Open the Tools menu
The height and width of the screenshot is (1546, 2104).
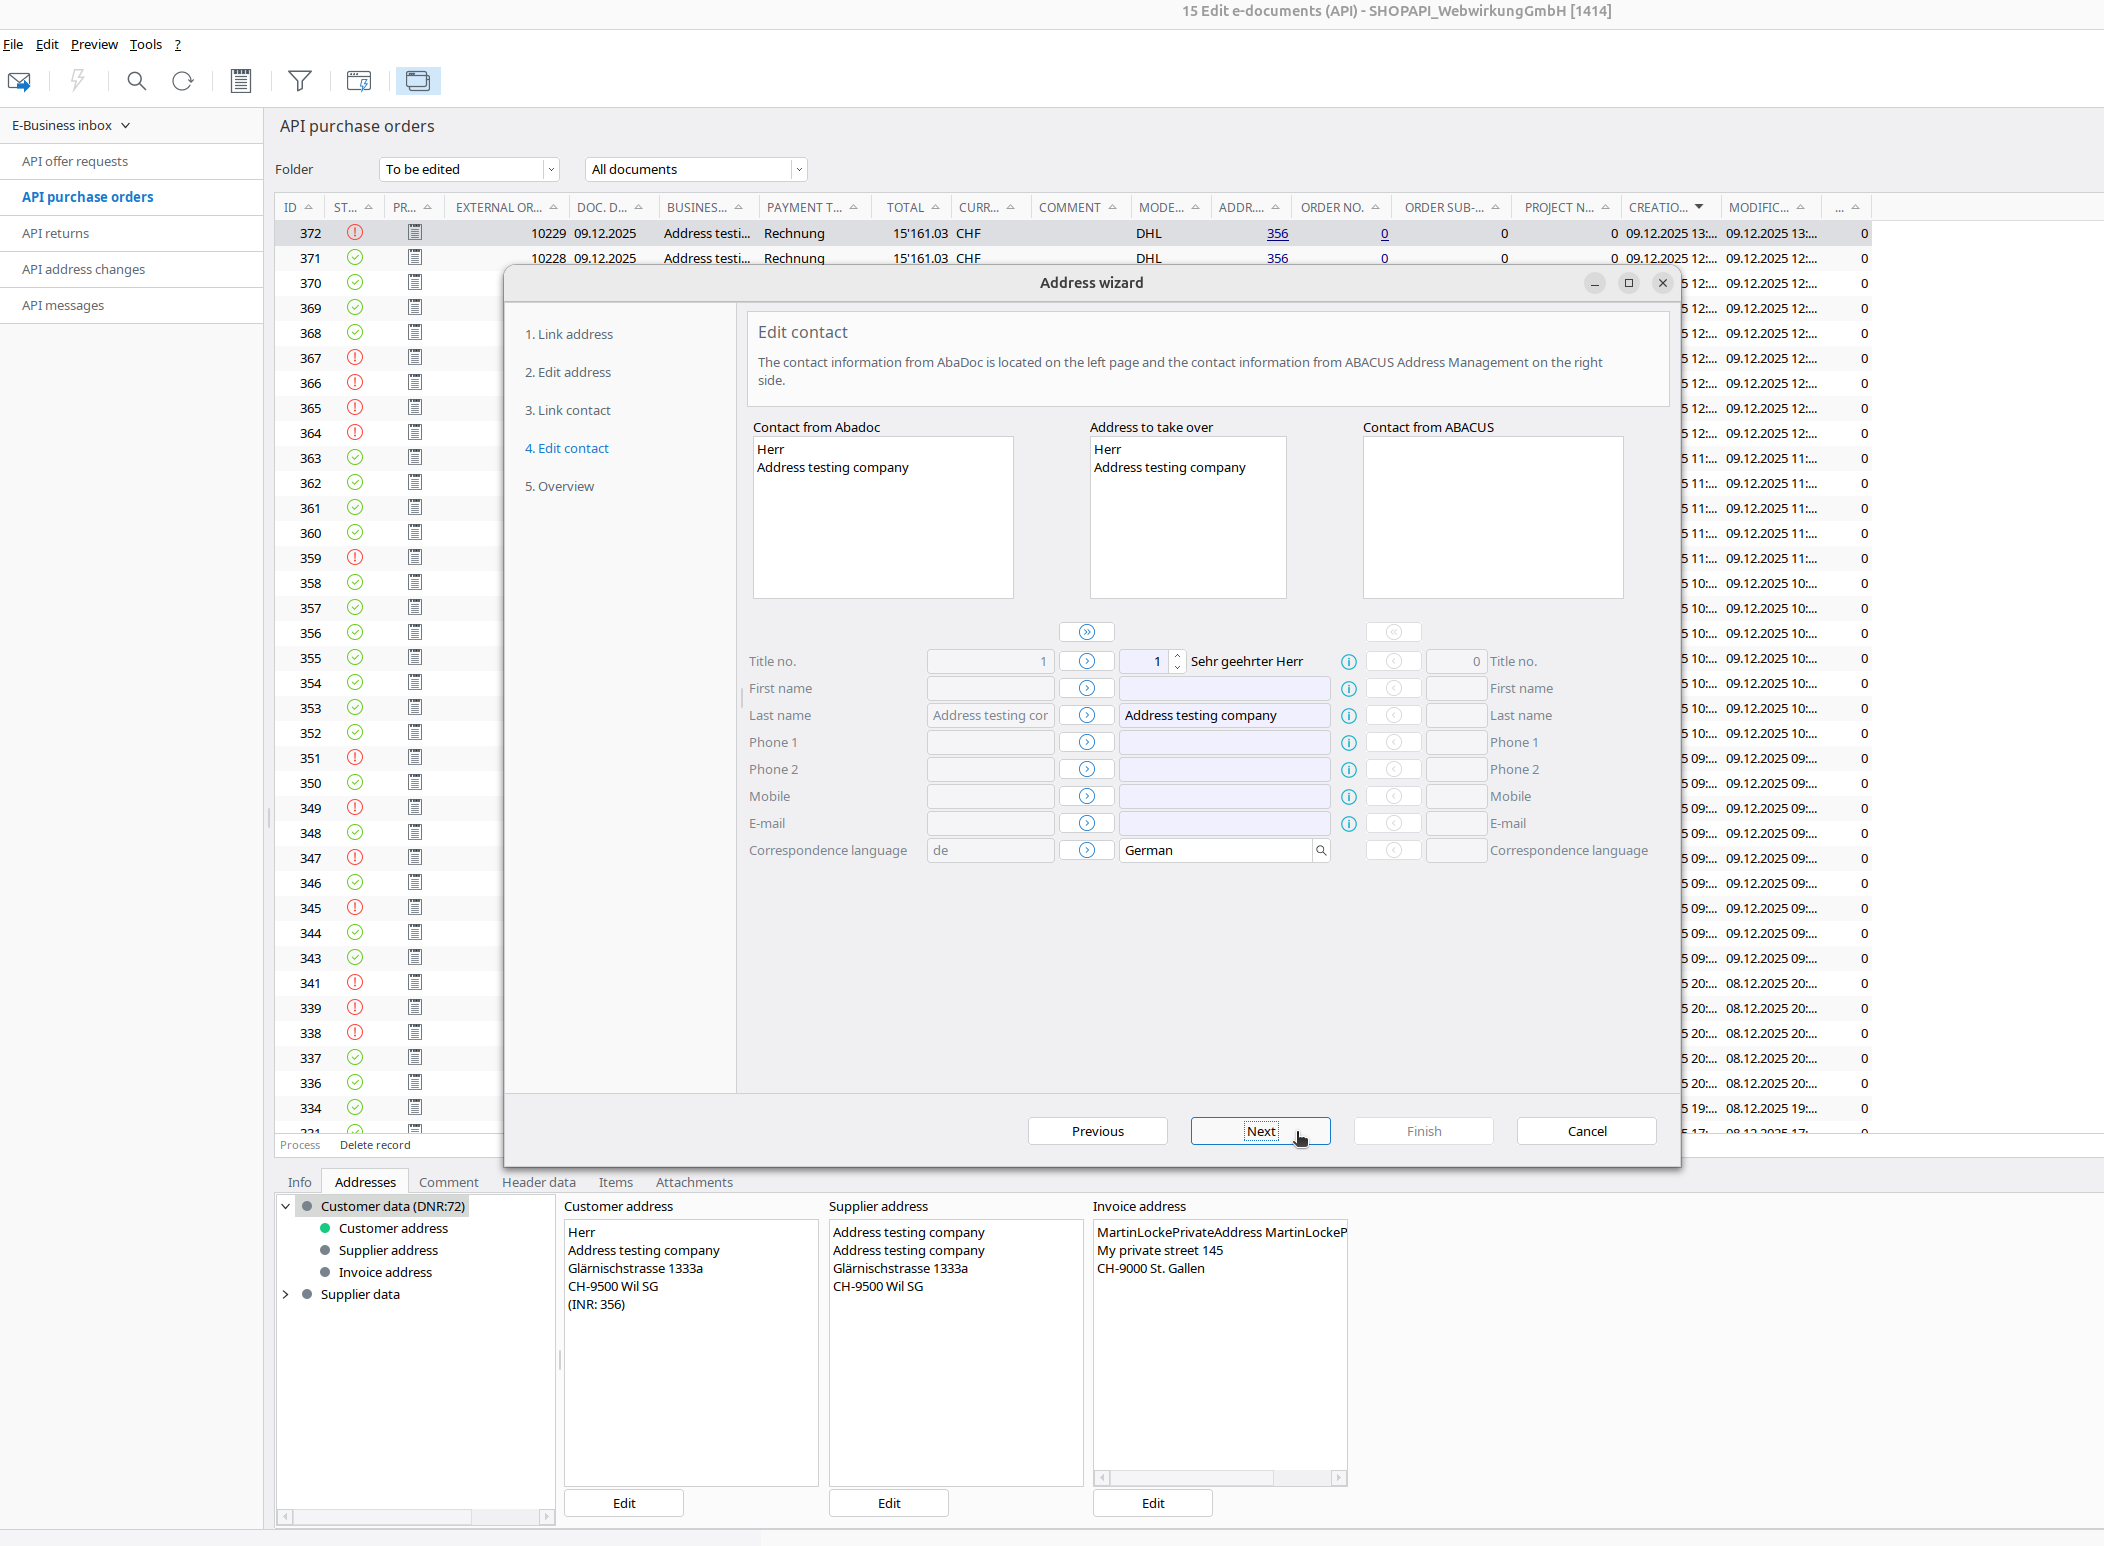pyautogui.click(x=145, y=45)
